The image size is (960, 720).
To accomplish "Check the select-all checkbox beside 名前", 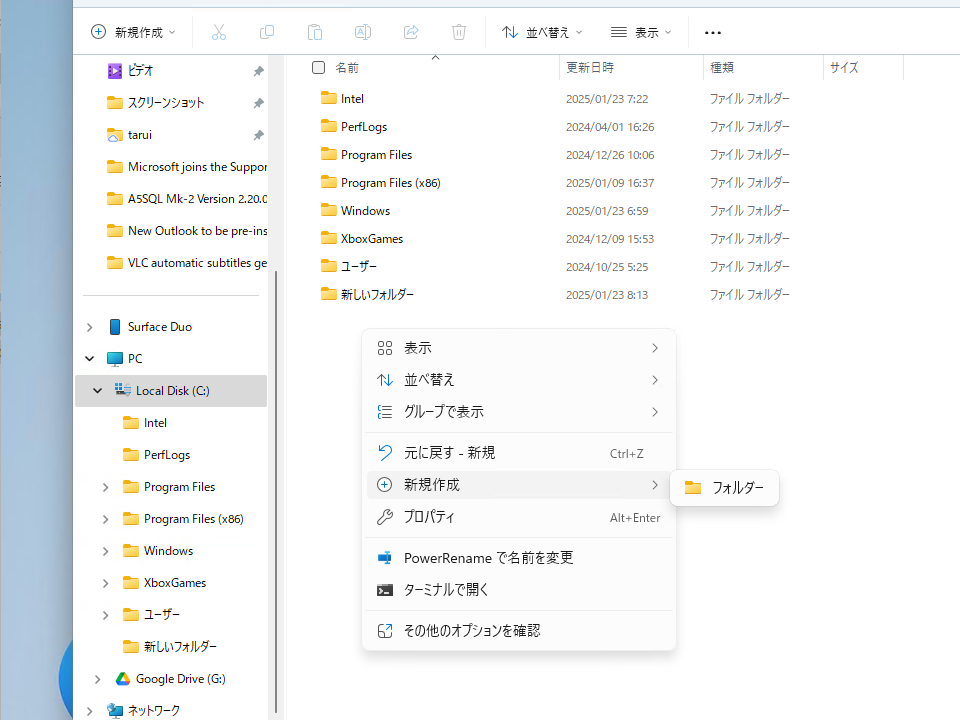I will pyautogui.click(x=317, y=67).
